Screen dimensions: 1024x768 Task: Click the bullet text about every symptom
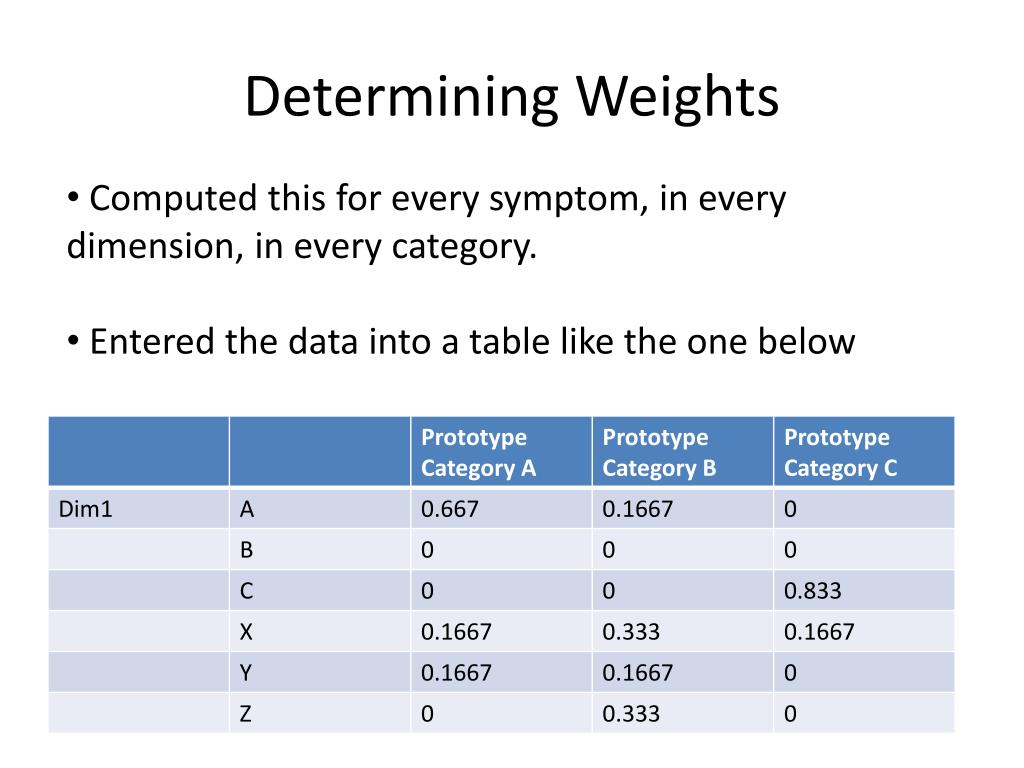pos(427,222)
